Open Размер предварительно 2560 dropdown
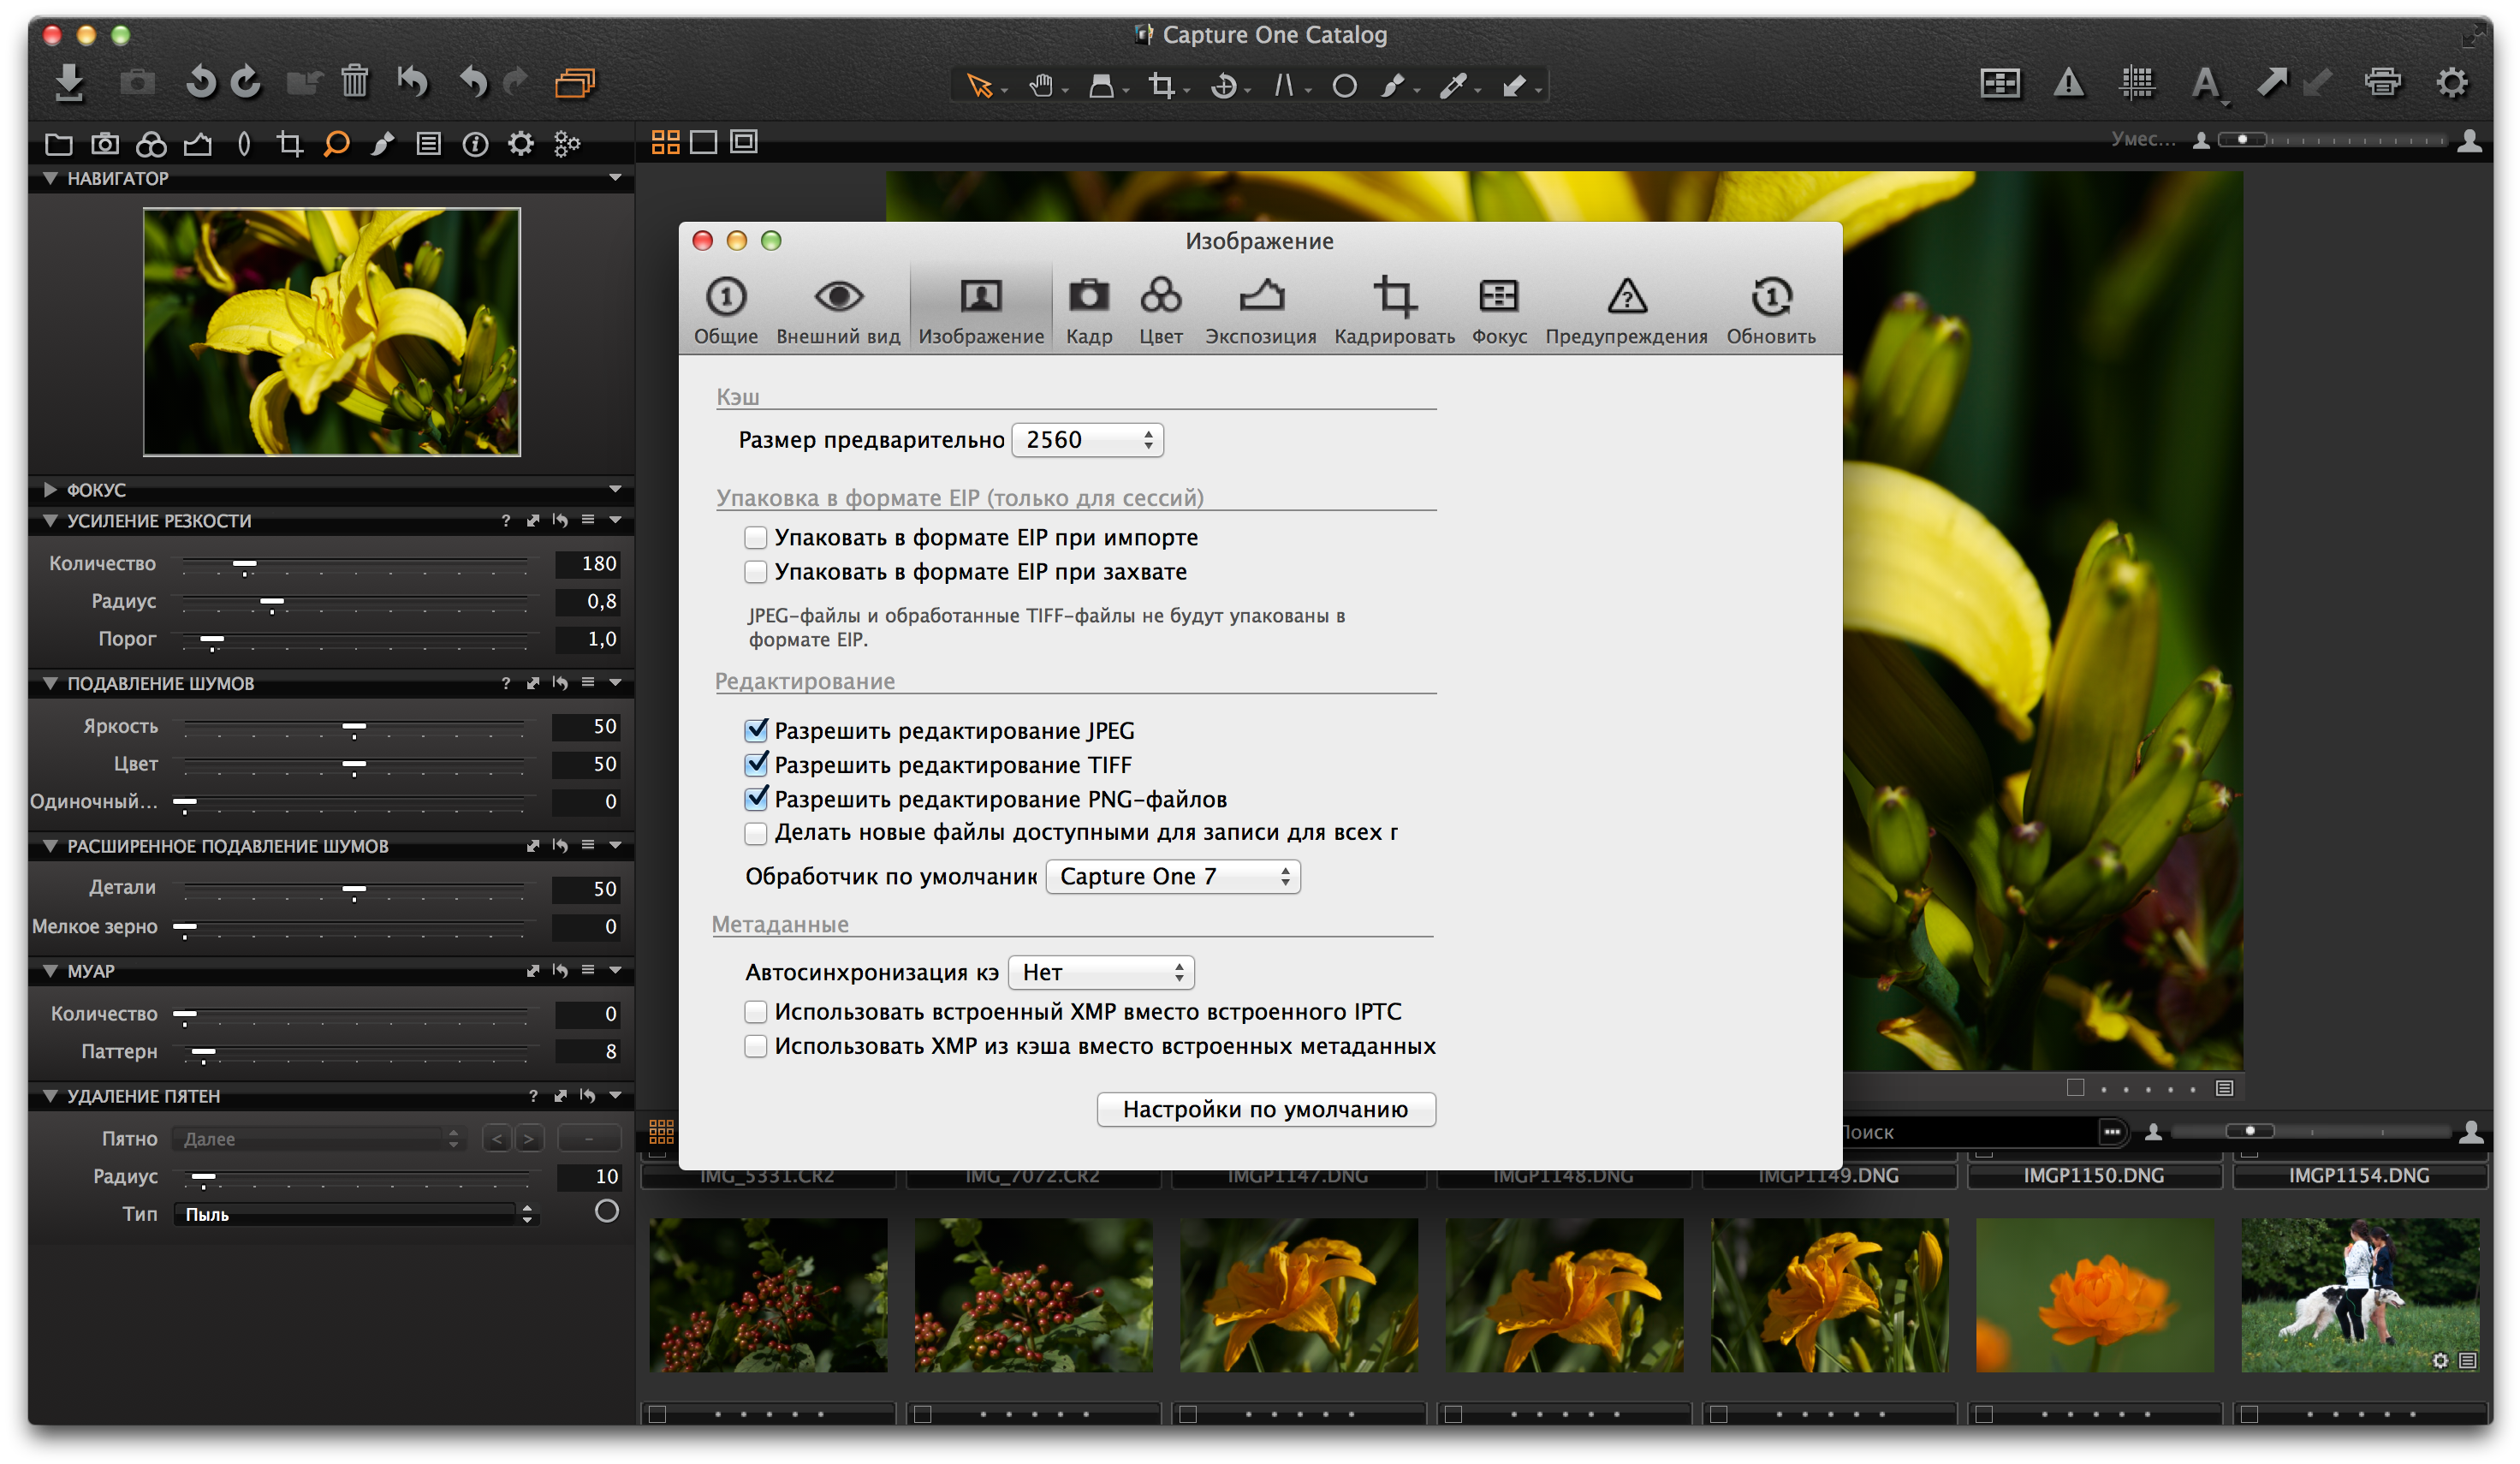This screenshot has height=1464, width=2520. pos(1087,440)
